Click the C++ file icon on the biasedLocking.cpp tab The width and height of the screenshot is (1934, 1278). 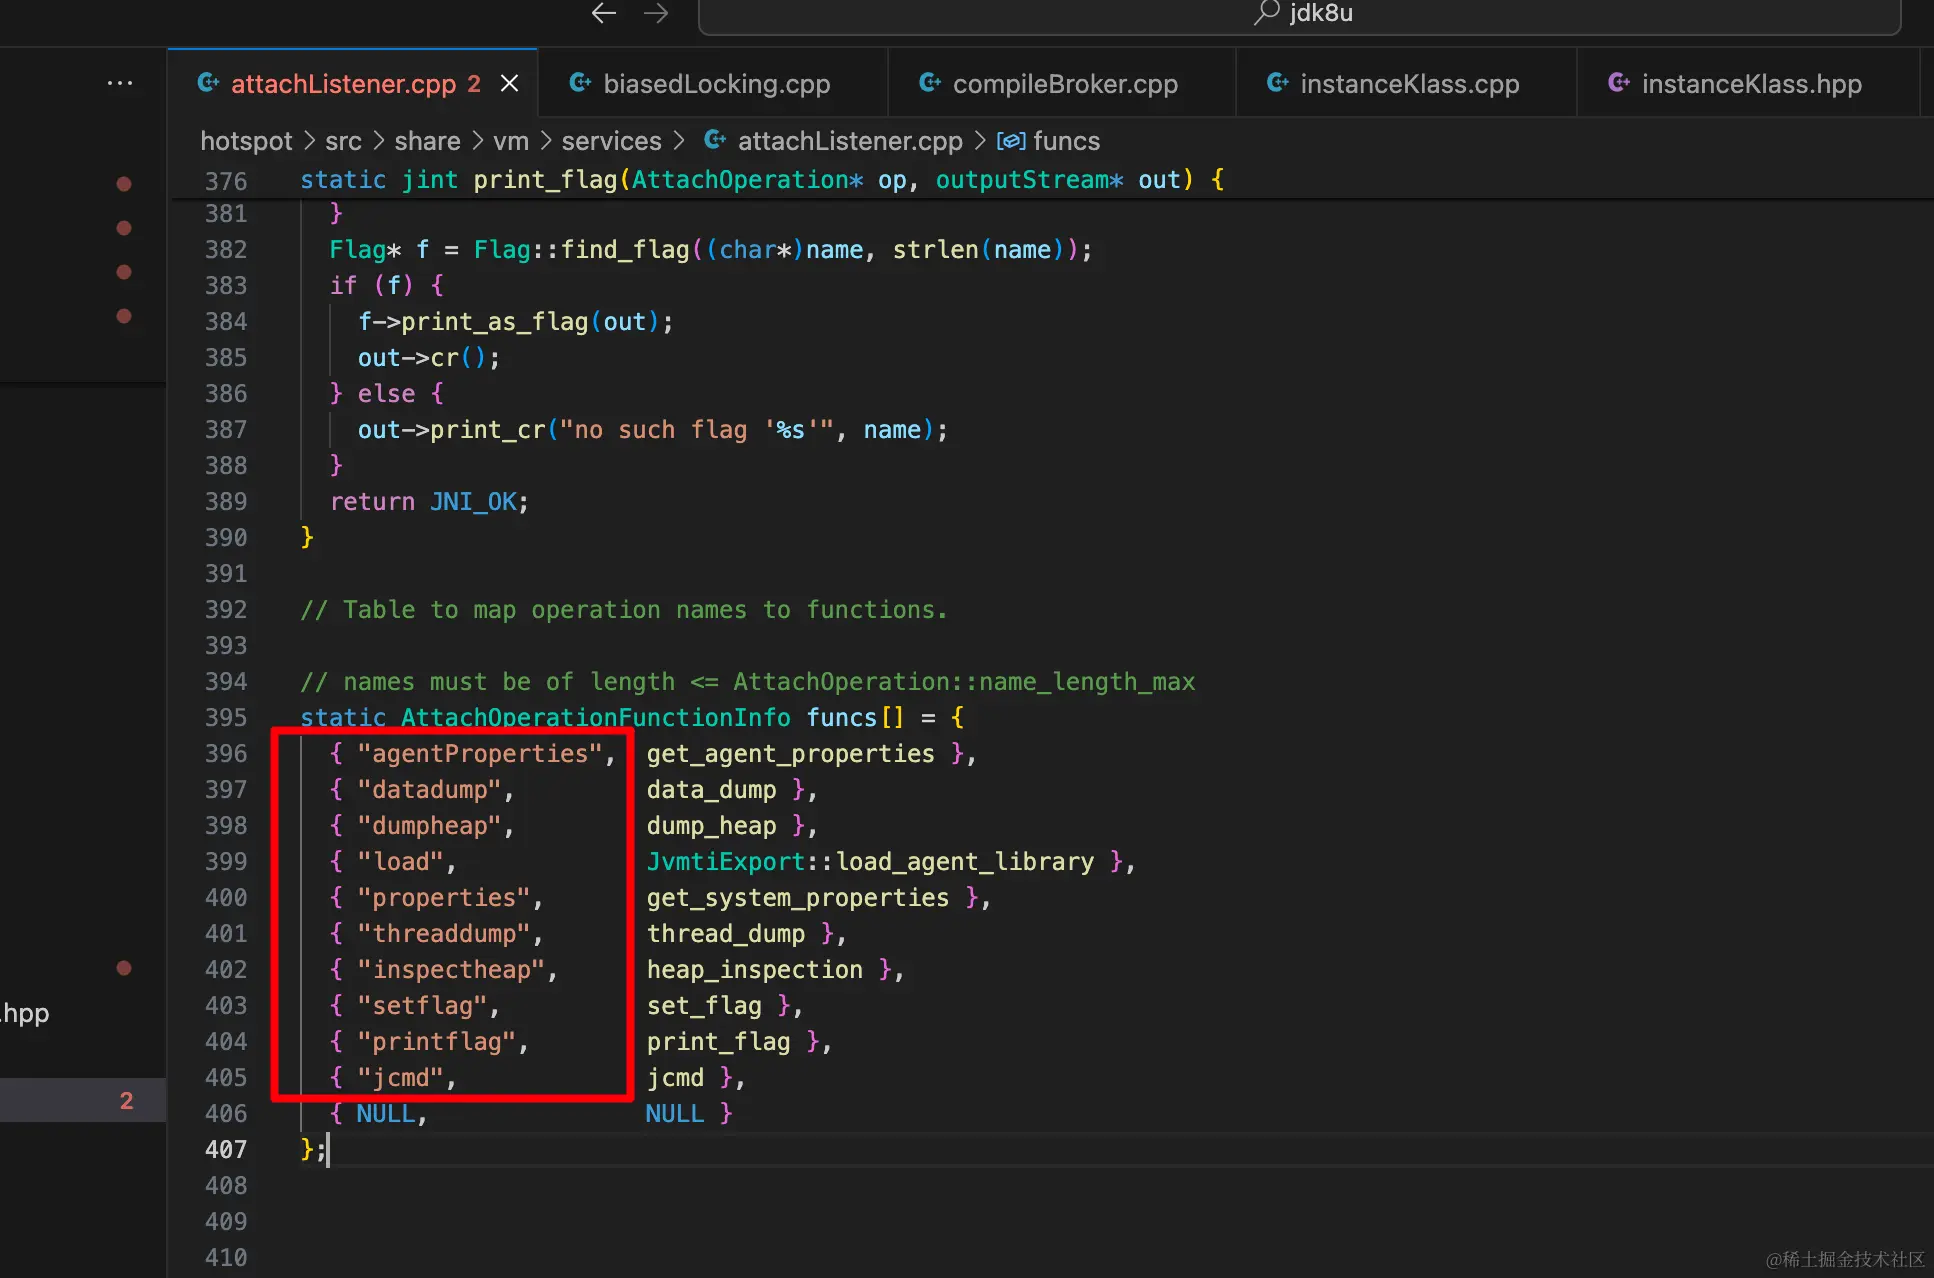tap(580, 83)
